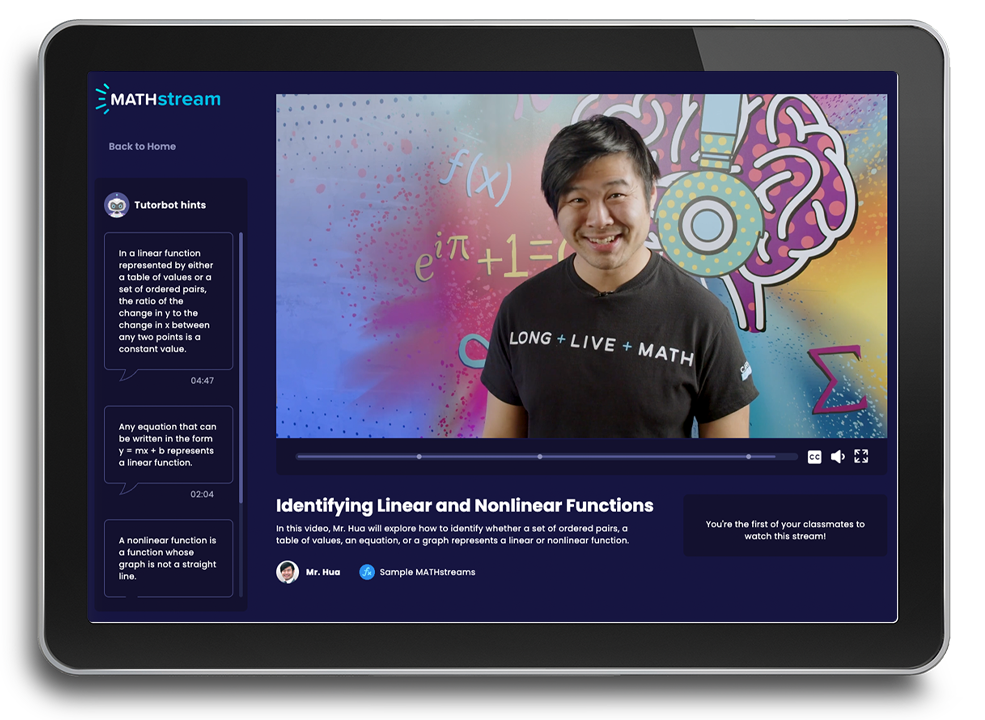Click the speaker volume icon
This screenshot has height=720, width=985.
coord(838,456)
